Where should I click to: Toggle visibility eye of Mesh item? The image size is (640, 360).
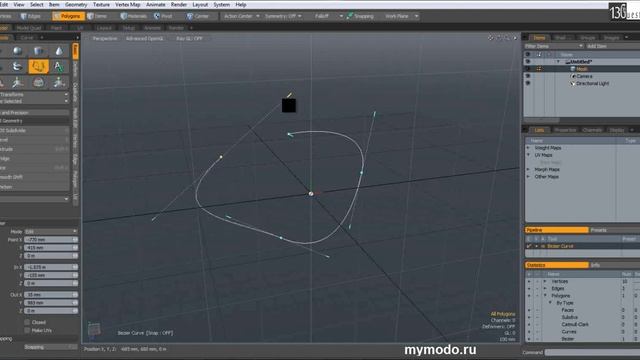pyautogui.click(x=528, y=69)
